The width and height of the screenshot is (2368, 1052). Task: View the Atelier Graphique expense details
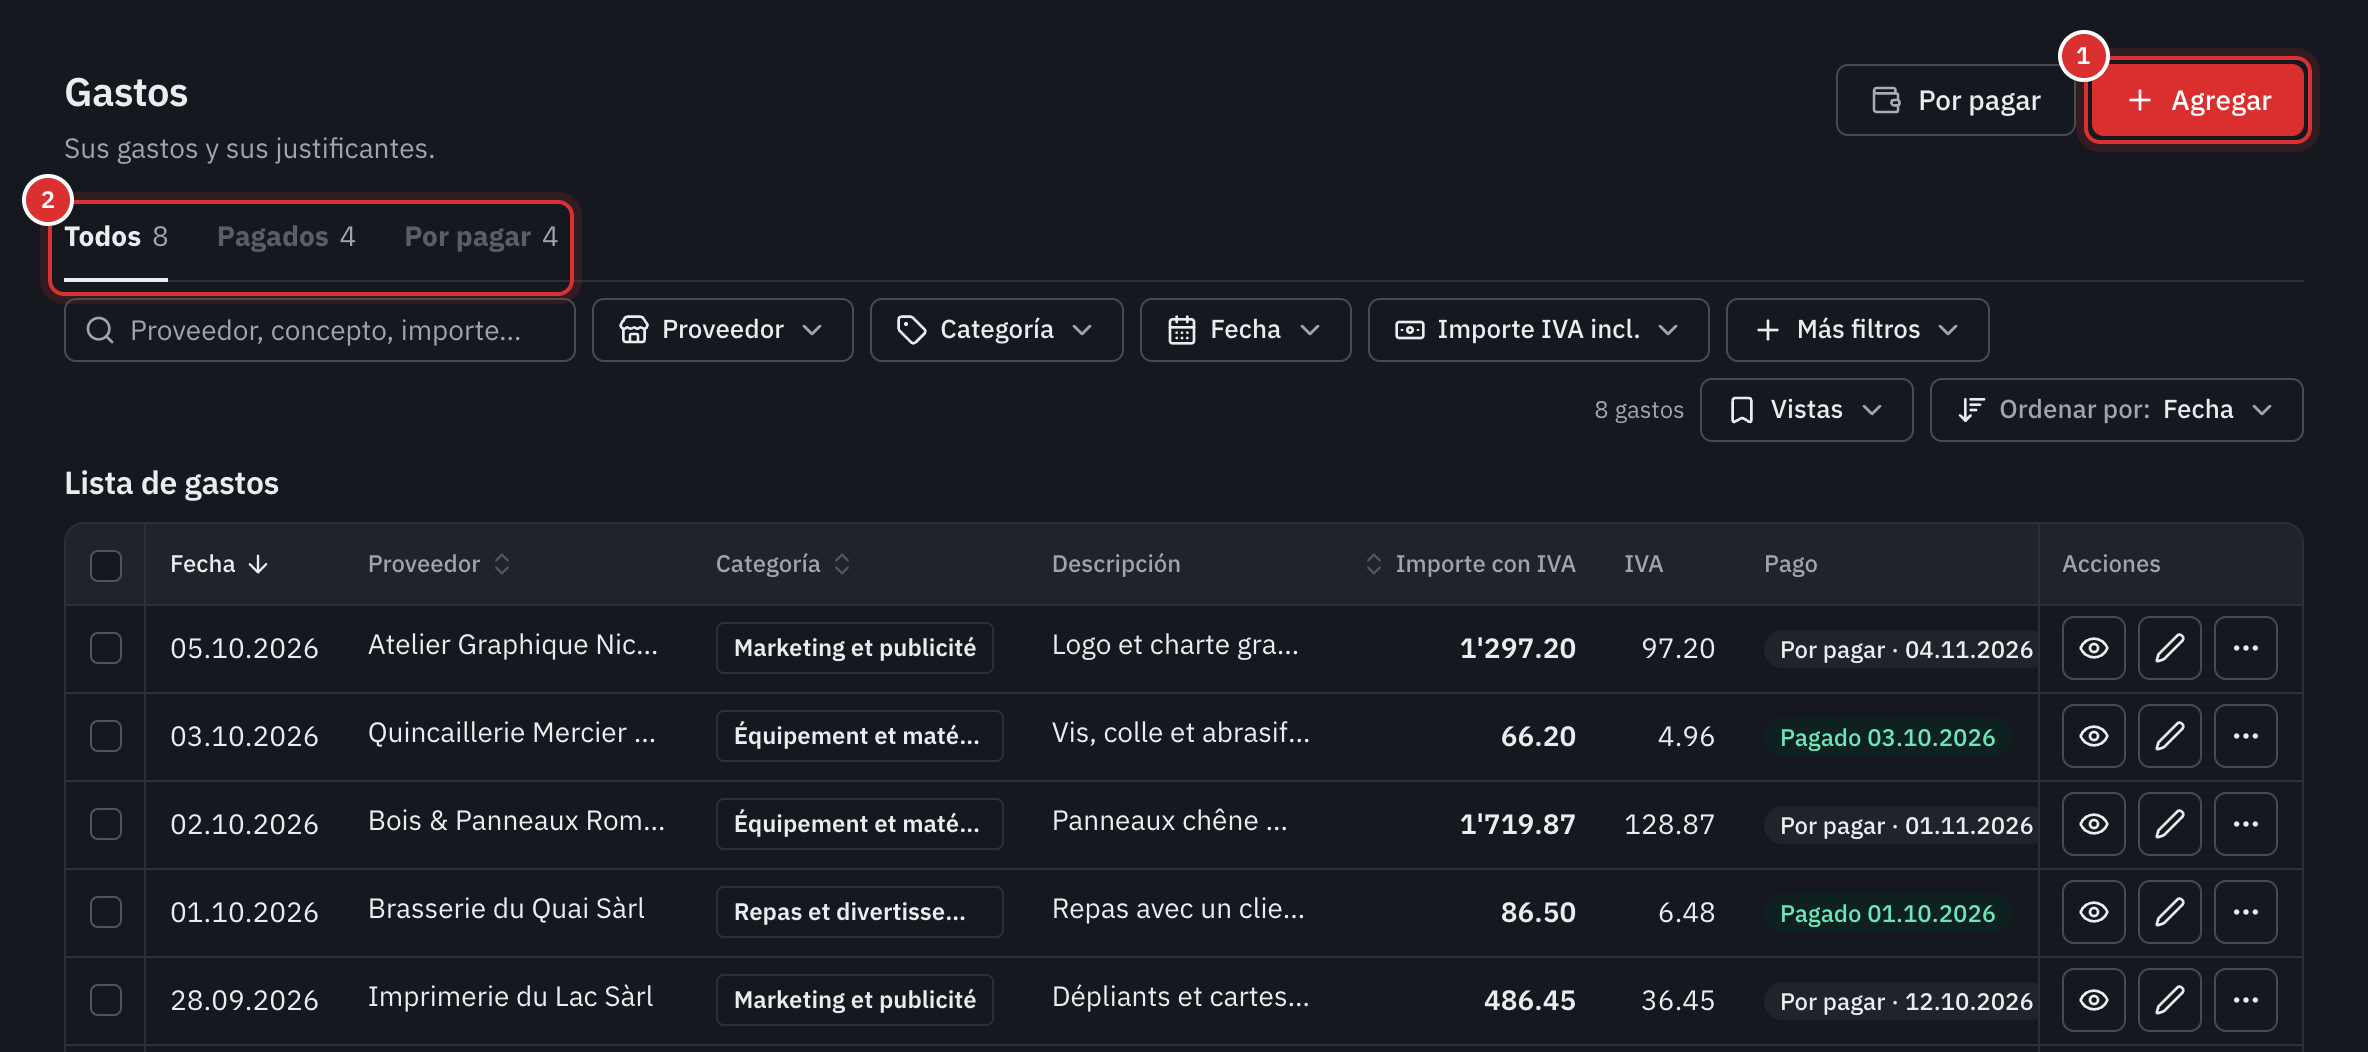(2093, 648)
